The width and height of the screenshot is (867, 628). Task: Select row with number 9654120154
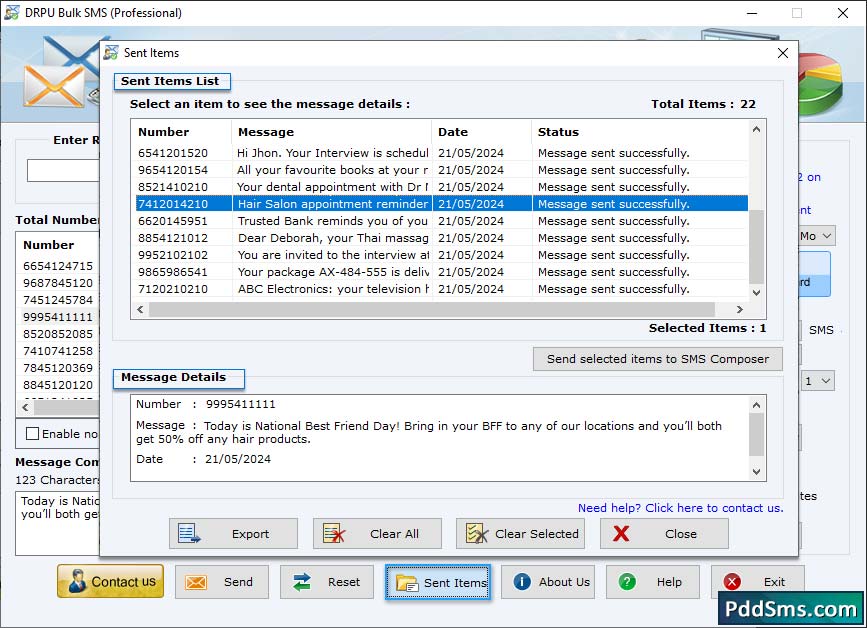442,170
